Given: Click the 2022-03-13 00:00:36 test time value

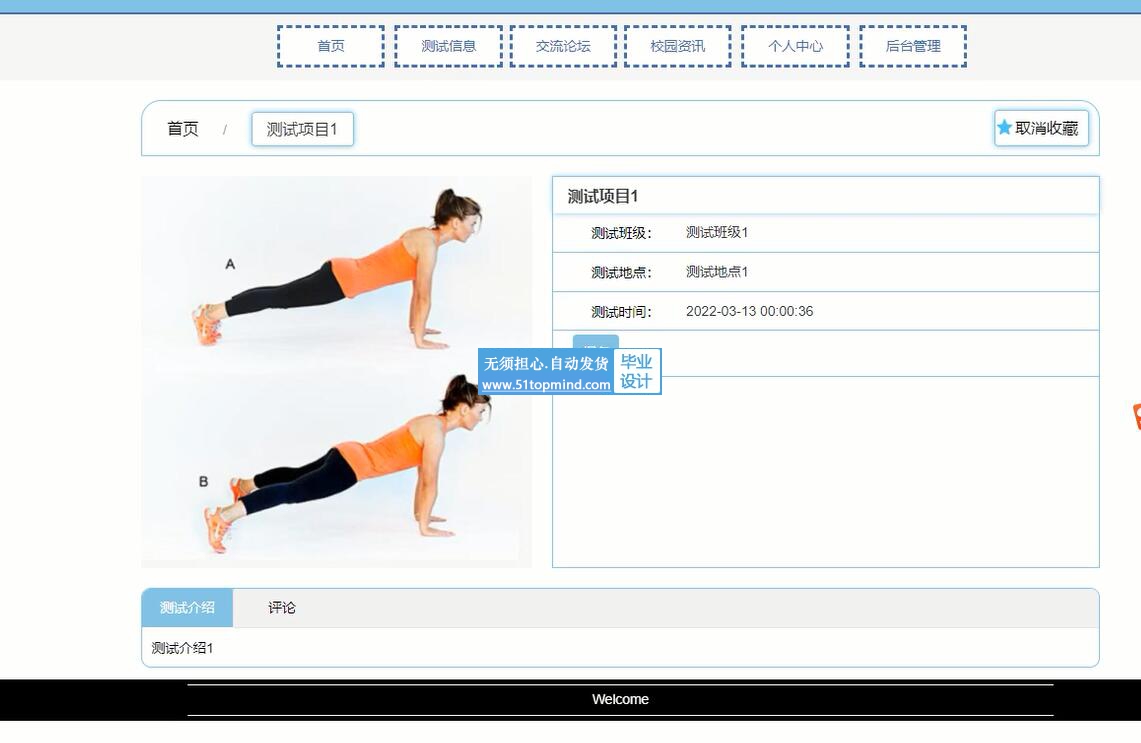Looking at the screenshot, I should tap(749, 311).
